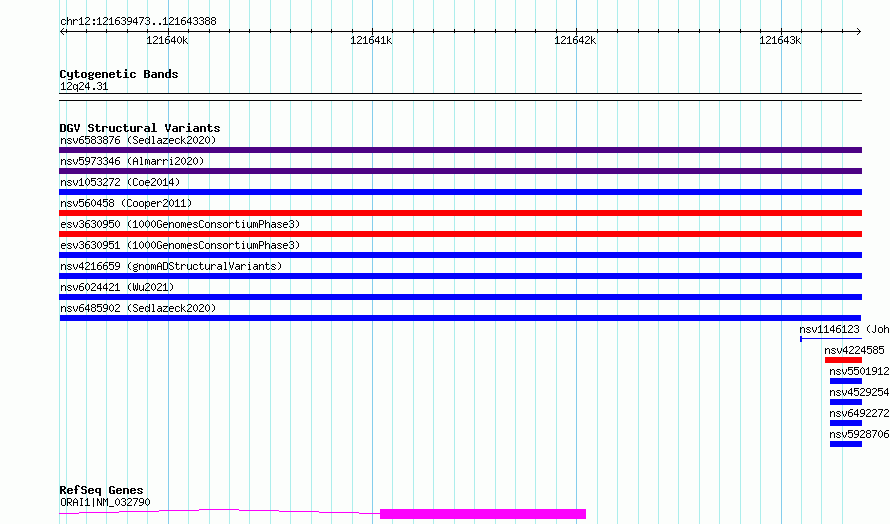Screen dimensions: 890x524
Task: Select the purple bar under nsv6583876
Action: click(x=460, y=150)
